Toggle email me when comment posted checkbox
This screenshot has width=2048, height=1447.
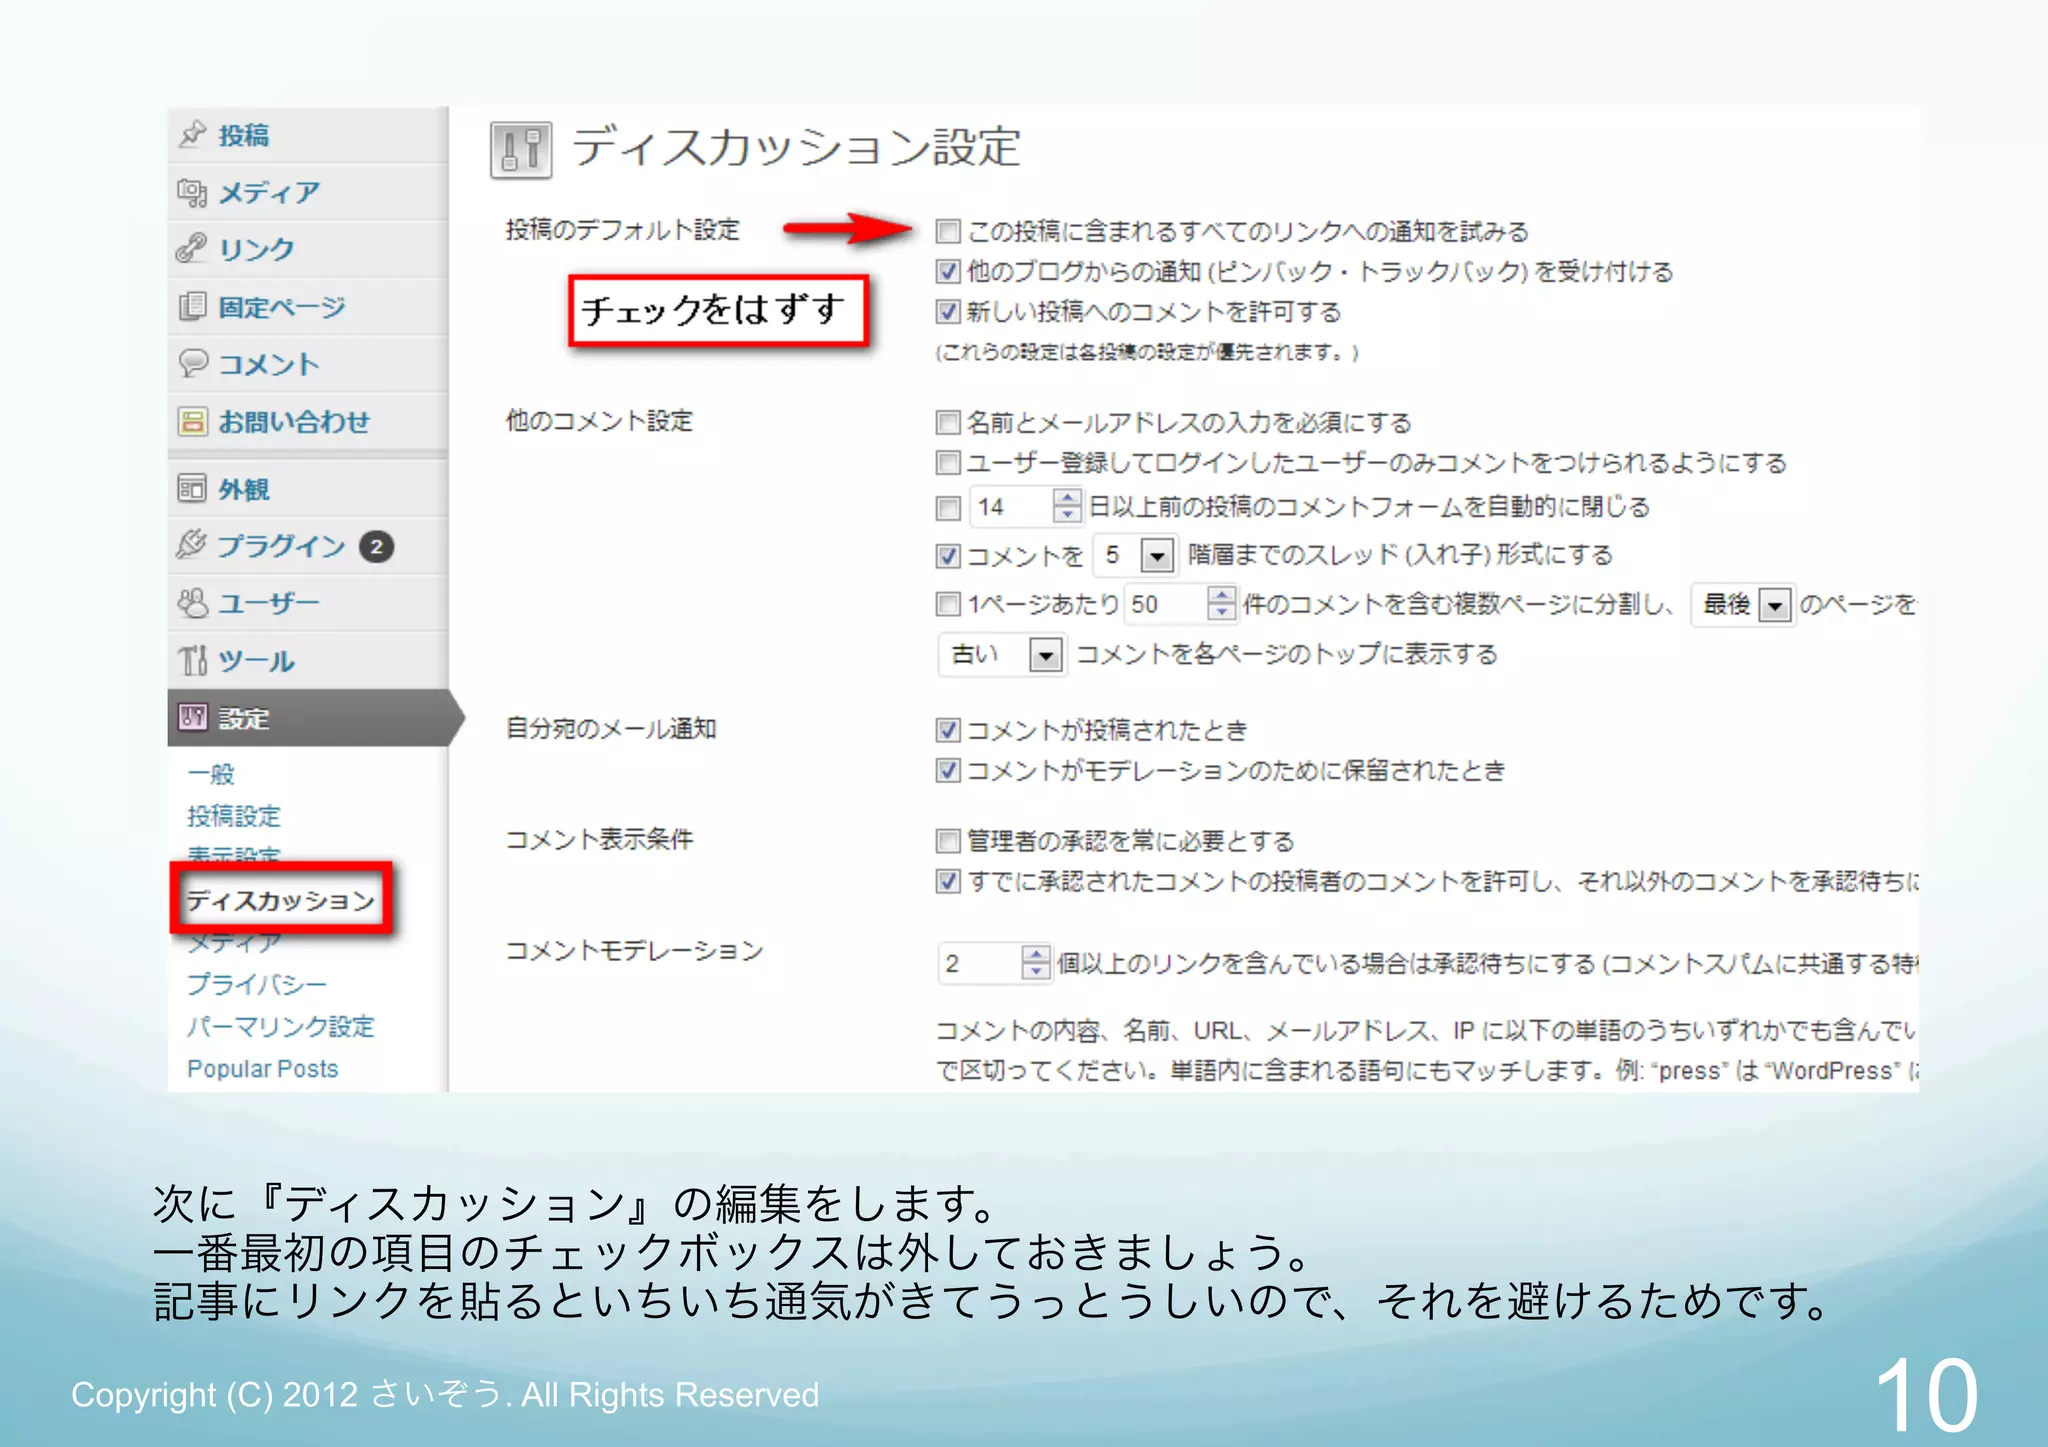pyautogui.click(x=948, y=730)
